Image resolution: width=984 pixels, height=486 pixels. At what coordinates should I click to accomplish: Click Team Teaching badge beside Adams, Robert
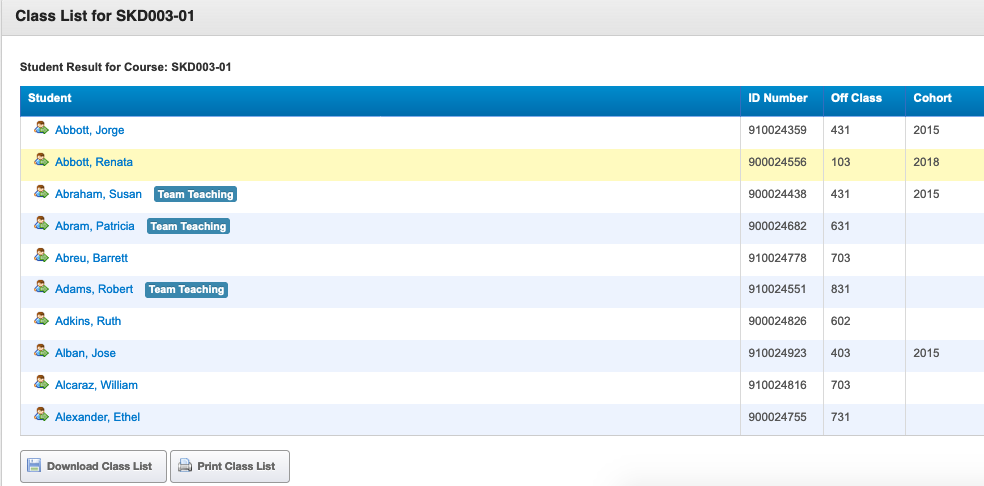point(186,289)
